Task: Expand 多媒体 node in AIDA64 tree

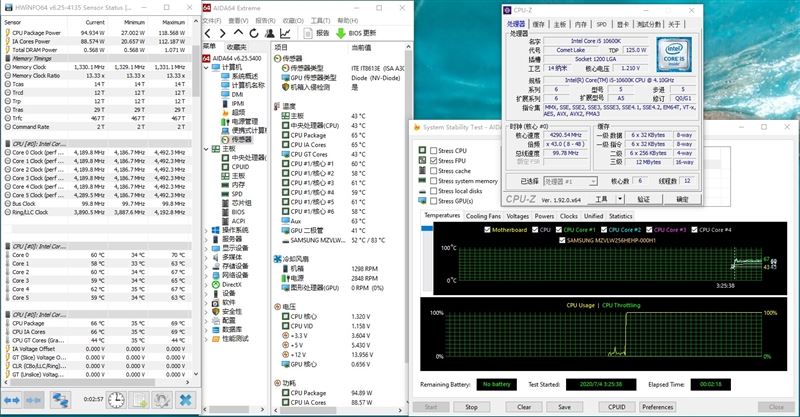Action: point(206,257)
